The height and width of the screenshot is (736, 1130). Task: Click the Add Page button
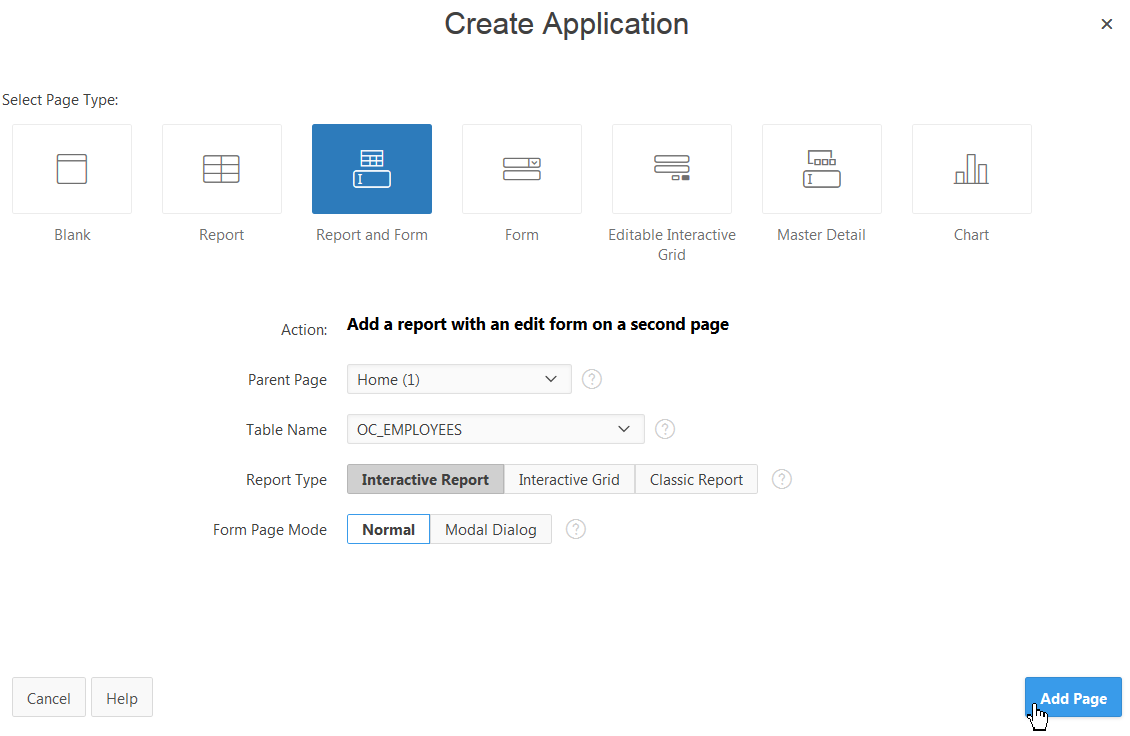[x=1073, y=697]
